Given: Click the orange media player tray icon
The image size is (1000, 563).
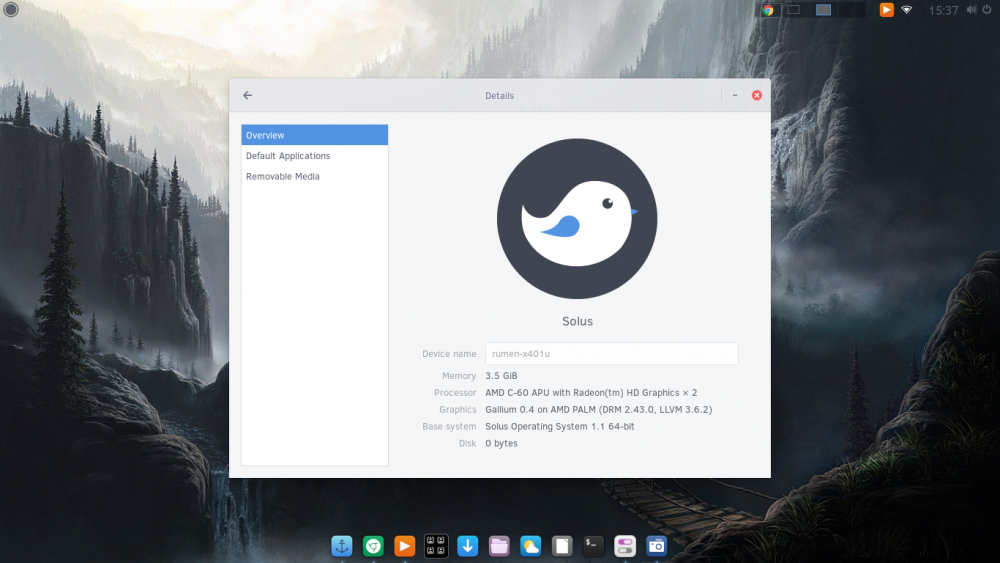Looking at the screenshot, I should (x=886, y=10).
